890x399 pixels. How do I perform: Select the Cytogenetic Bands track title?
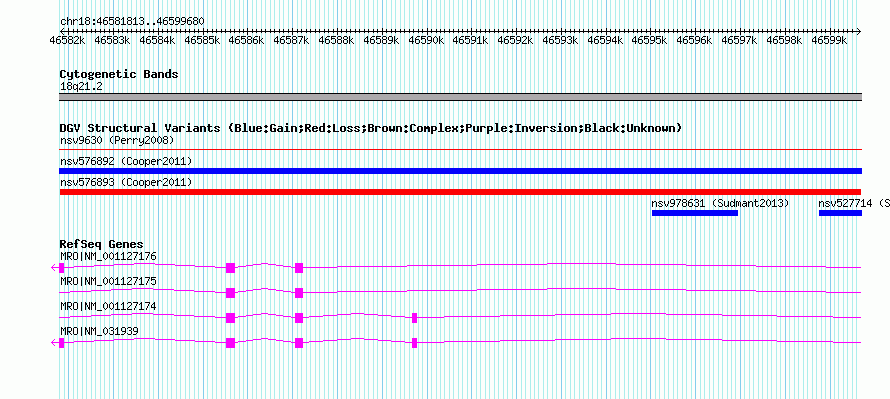[x=119, y=74]
